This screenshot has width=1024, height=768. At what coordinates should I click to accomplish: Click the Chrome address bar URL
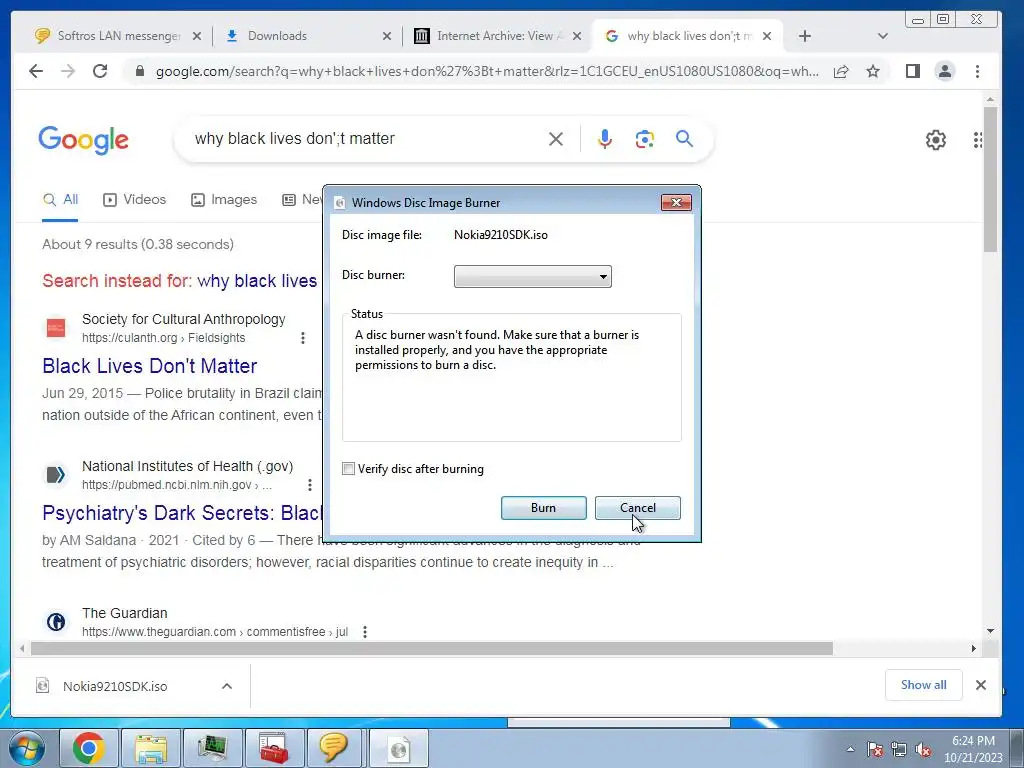tap(487, 71)
